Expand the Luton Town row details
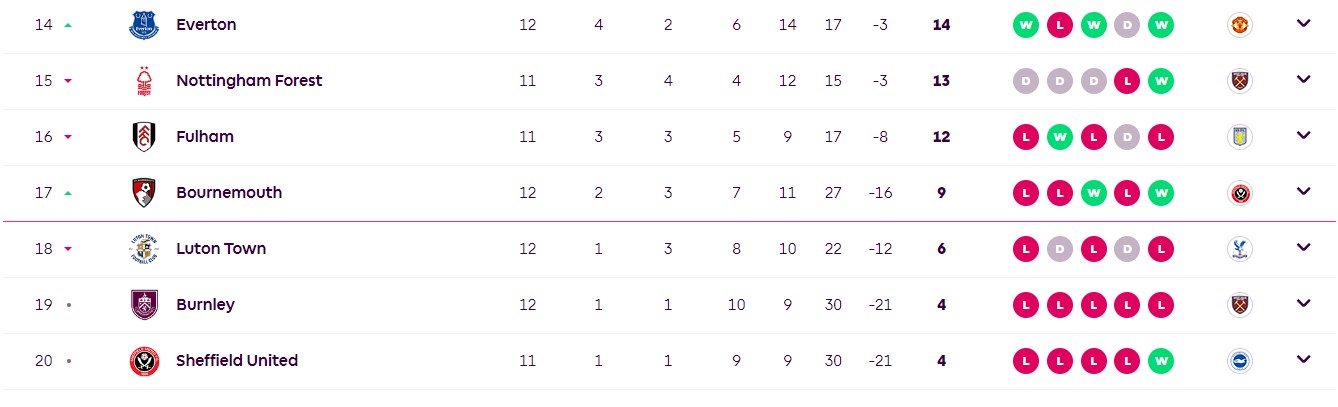 point(1303,248)
